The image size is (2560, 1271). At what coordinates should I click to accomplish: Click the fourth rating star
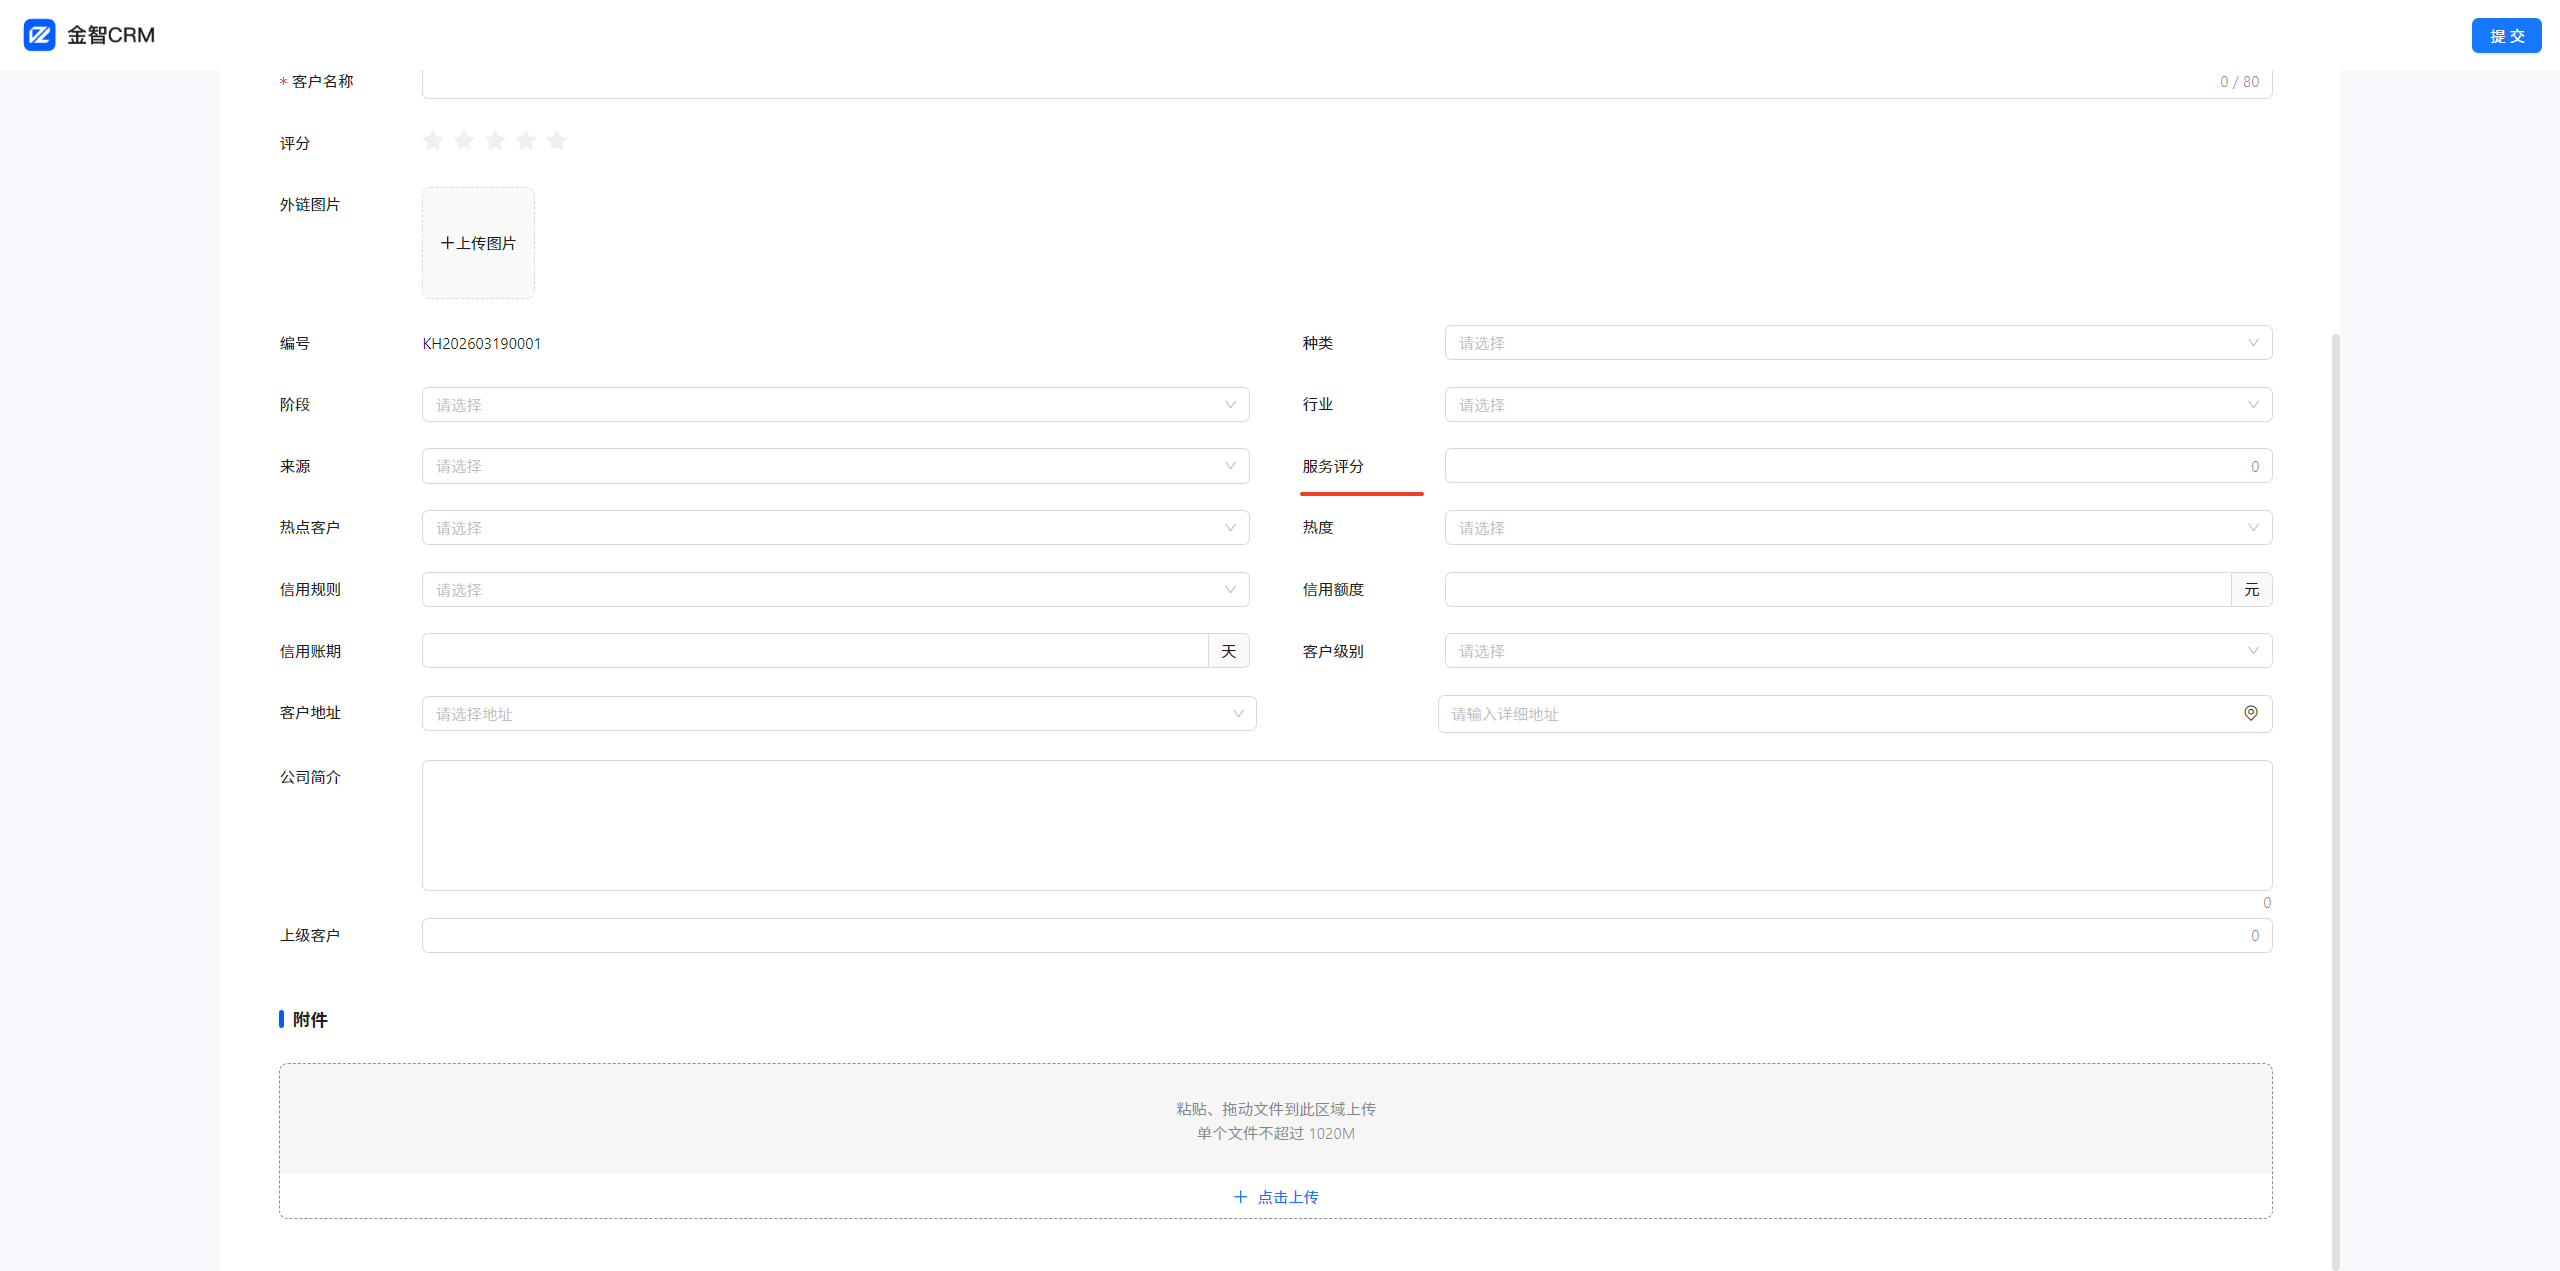(526, 141)
